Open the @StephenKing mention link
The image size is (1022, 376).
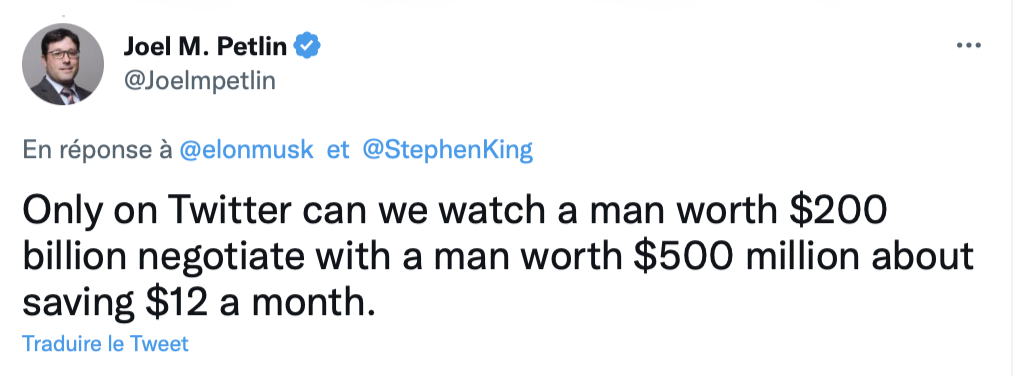pyautogui.click(x=447, y=150)
